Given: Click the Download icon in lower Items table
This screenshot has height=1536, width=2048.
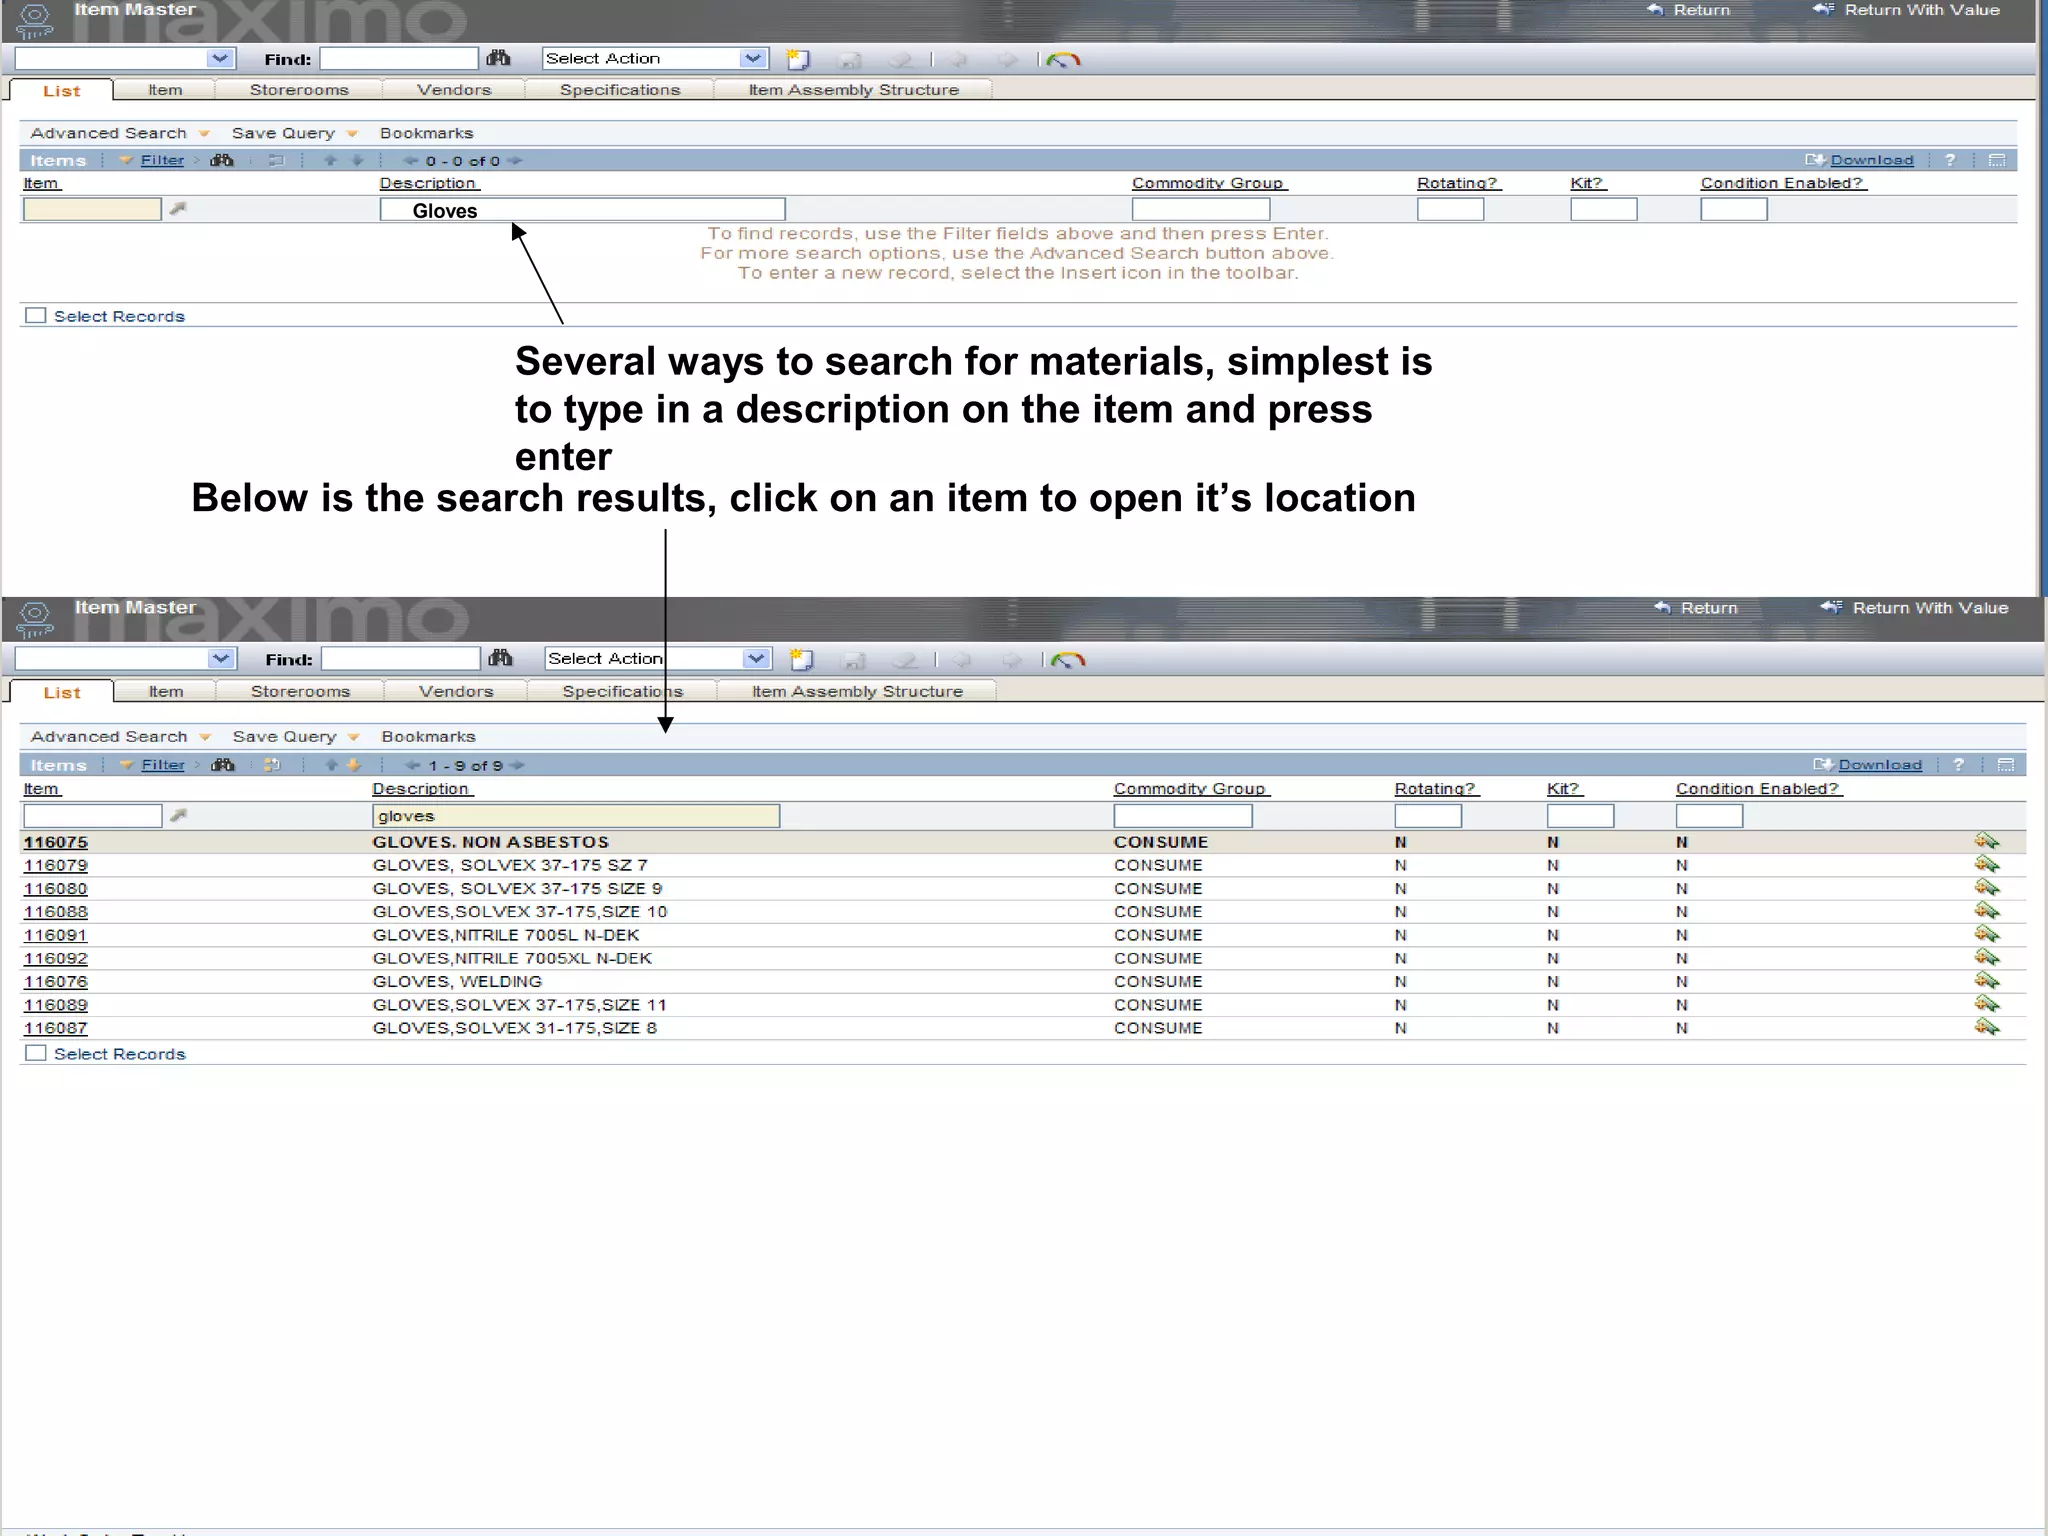Looking at the screenshot, I should tap(1823, 765).
